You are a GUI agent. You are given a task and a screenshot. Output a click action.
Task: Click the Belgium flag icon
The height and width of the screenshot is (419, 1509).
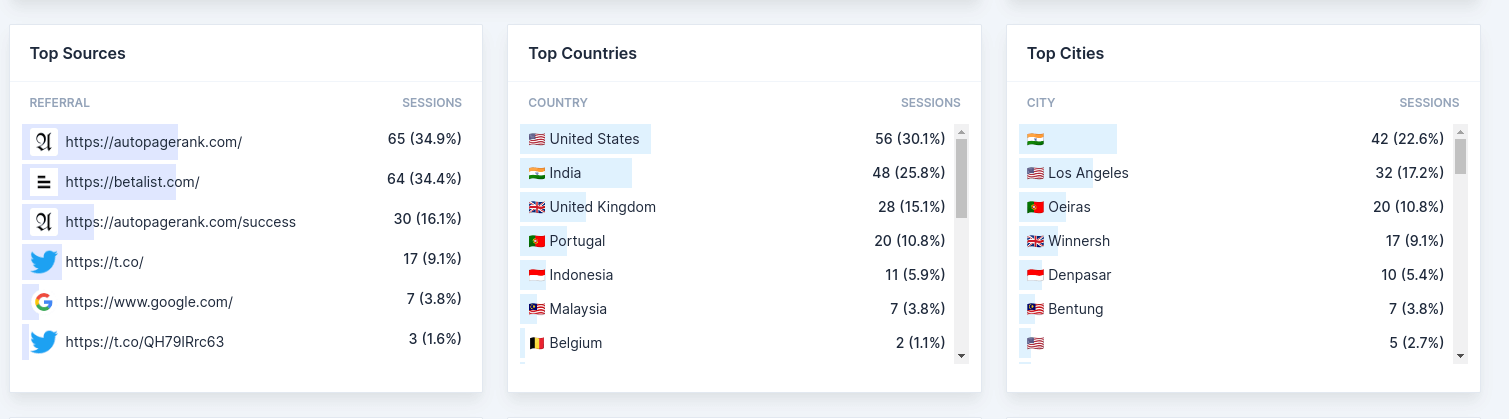(x=537, y=343)
